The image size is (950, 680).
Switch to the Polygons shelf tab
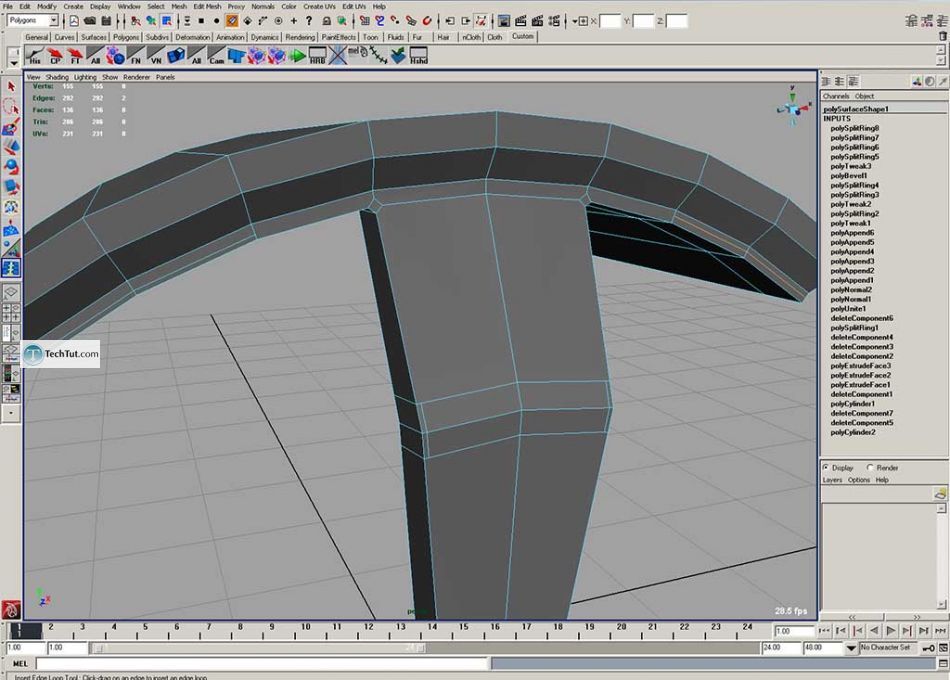tap(126, 37)
